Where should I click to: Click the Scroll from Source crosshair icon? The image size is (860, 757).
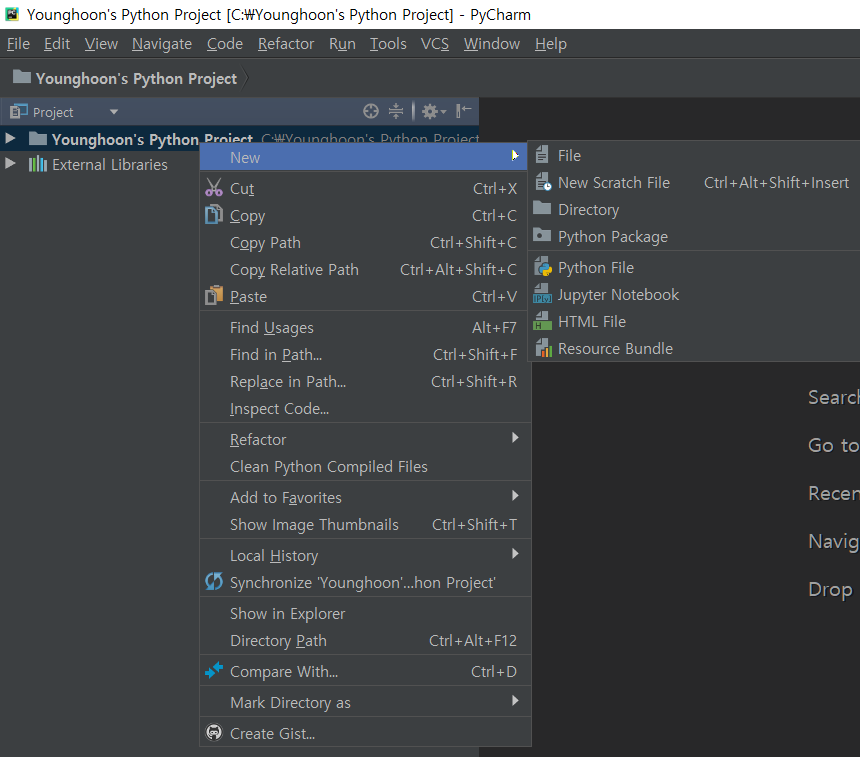click(x=371, y=111)
